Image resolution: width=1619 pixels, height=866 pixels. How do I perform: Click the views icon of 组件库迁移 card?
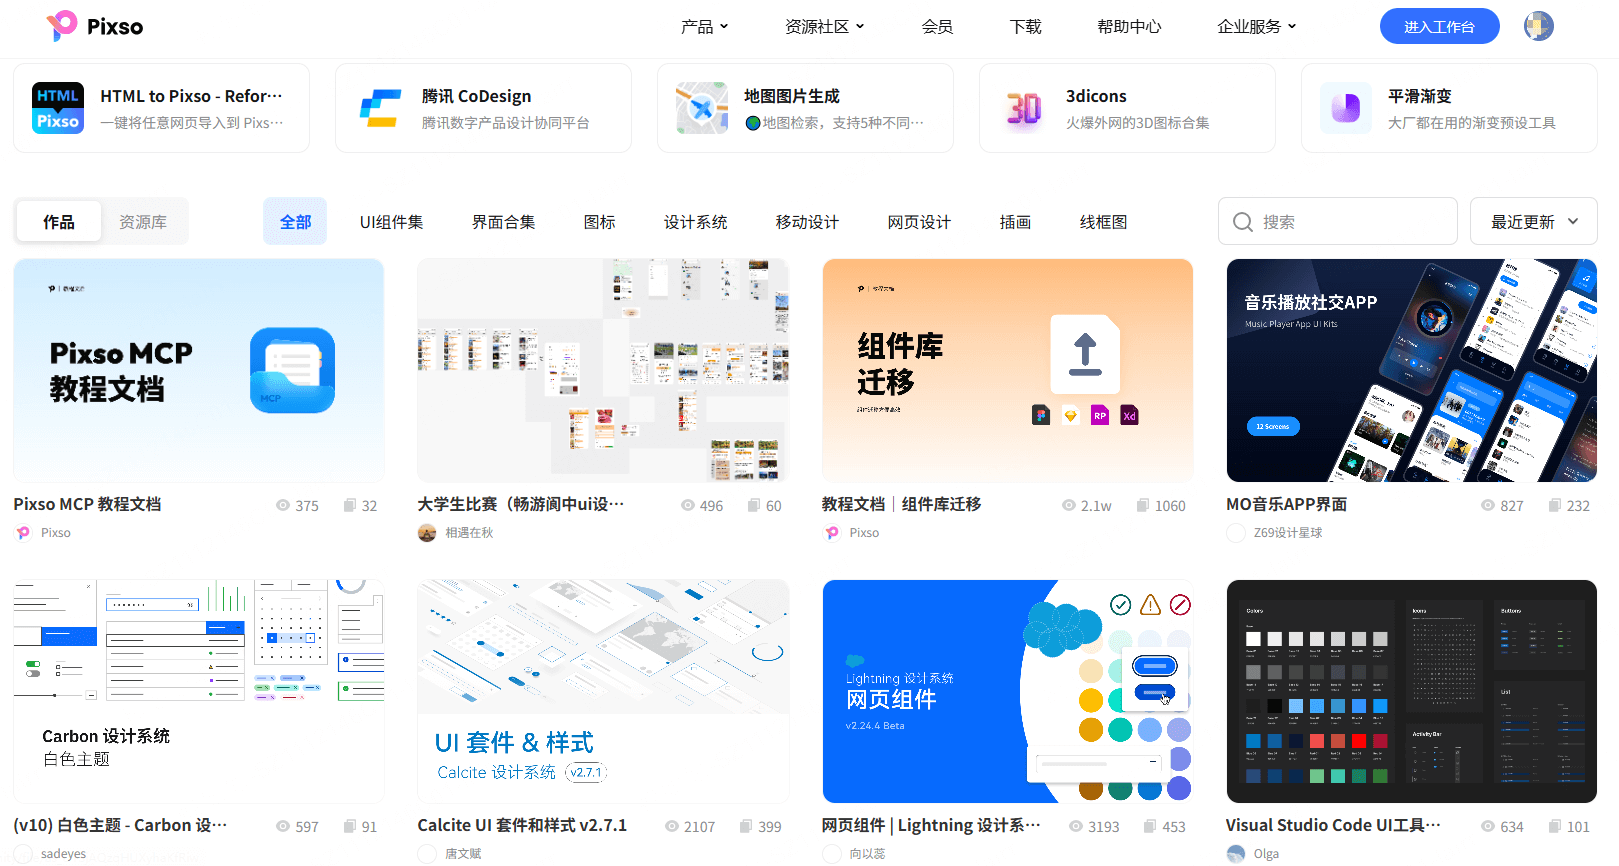(1069, 506)
